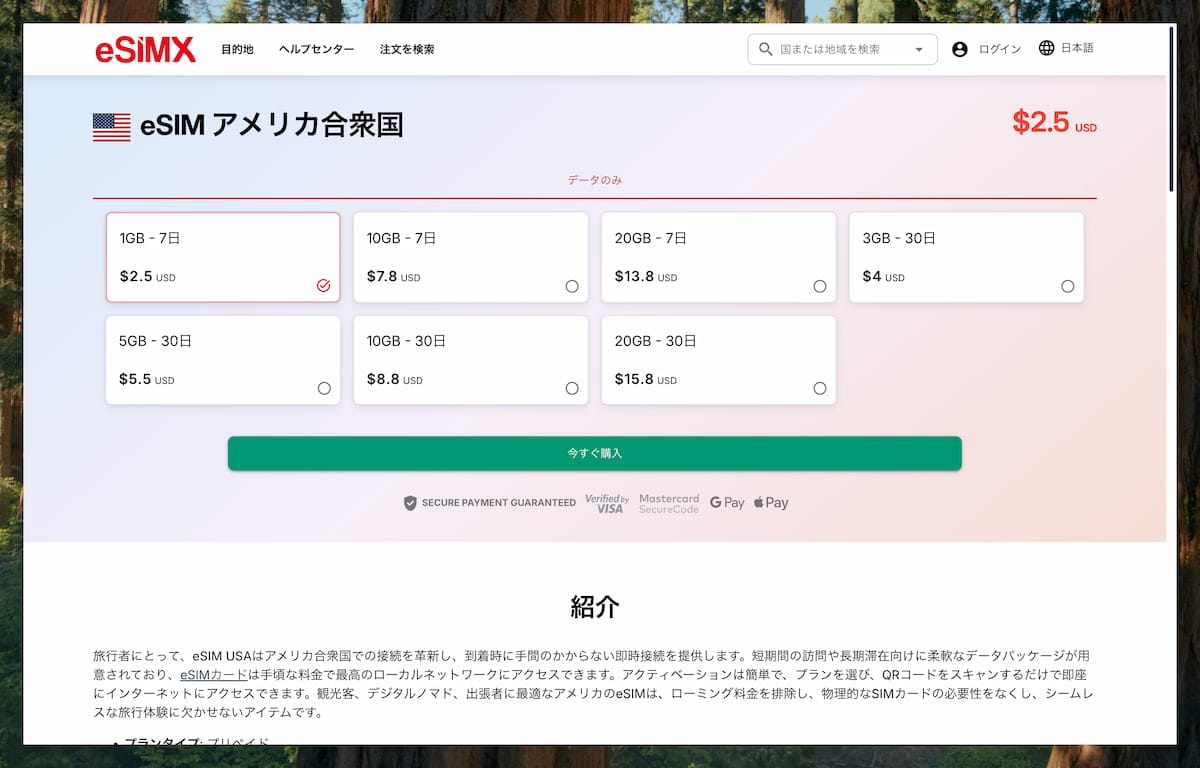Select the 5GB - 30日 plan radio
The width and height of the screenshot is (1200, 768).
coord(324,388)
